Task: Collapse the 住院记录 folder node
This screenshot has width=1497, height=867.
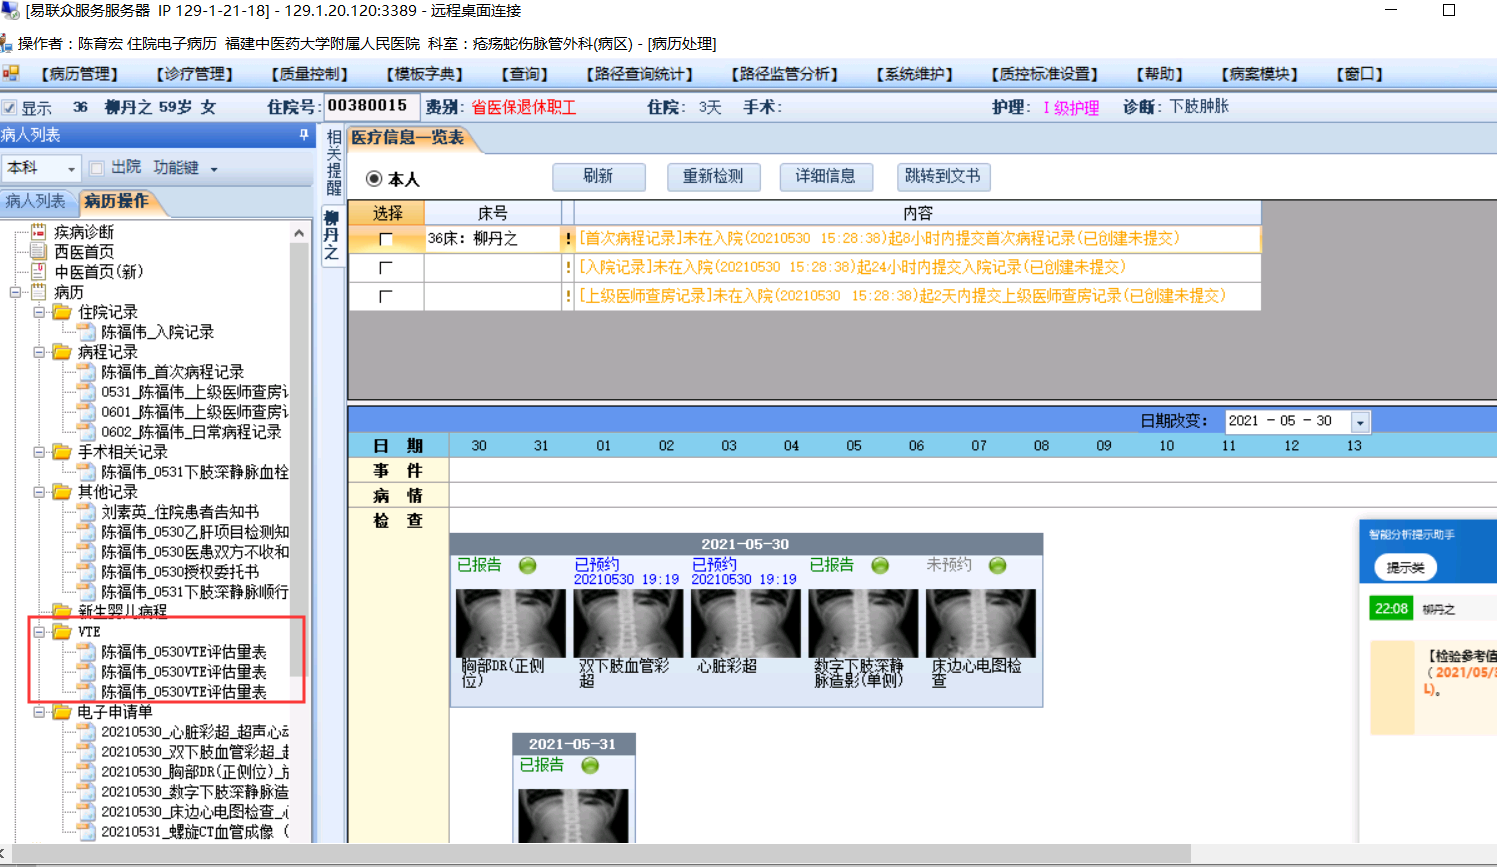Action: click(39, 312)
